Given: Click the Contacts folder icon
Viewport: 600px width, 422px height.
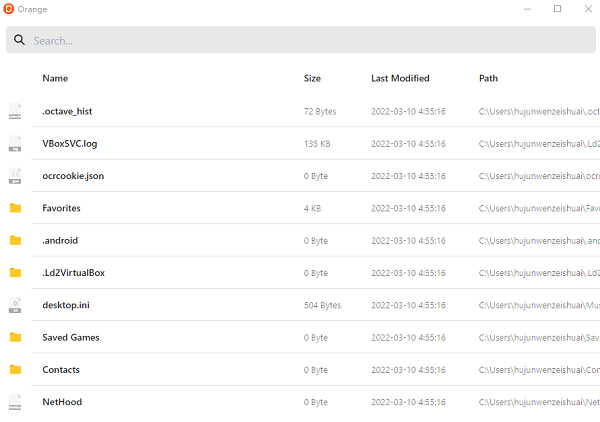Looking at the screenshot, I should coord(15,370).
